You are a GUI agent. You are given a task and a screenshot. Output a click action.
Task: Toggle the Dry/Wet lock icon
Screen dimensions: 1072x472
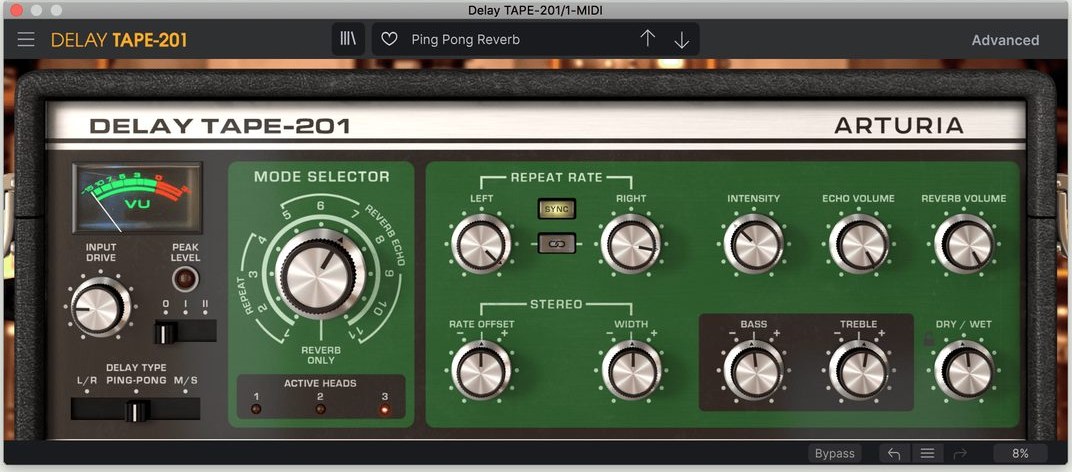point(928,339)
